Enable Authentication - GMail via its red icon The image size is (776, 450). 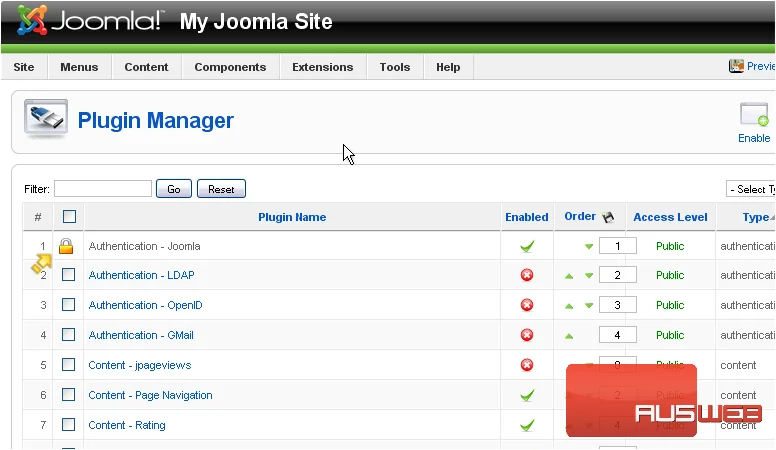coord(527,335)
